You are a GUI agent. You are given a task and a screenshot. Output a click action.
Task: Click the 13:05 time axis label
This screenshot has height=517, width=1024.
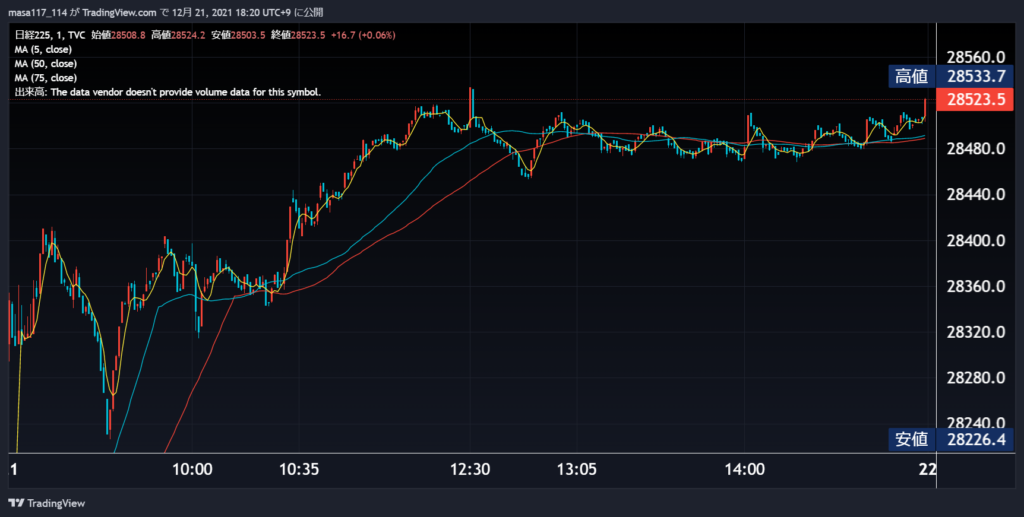click(577, 469)
